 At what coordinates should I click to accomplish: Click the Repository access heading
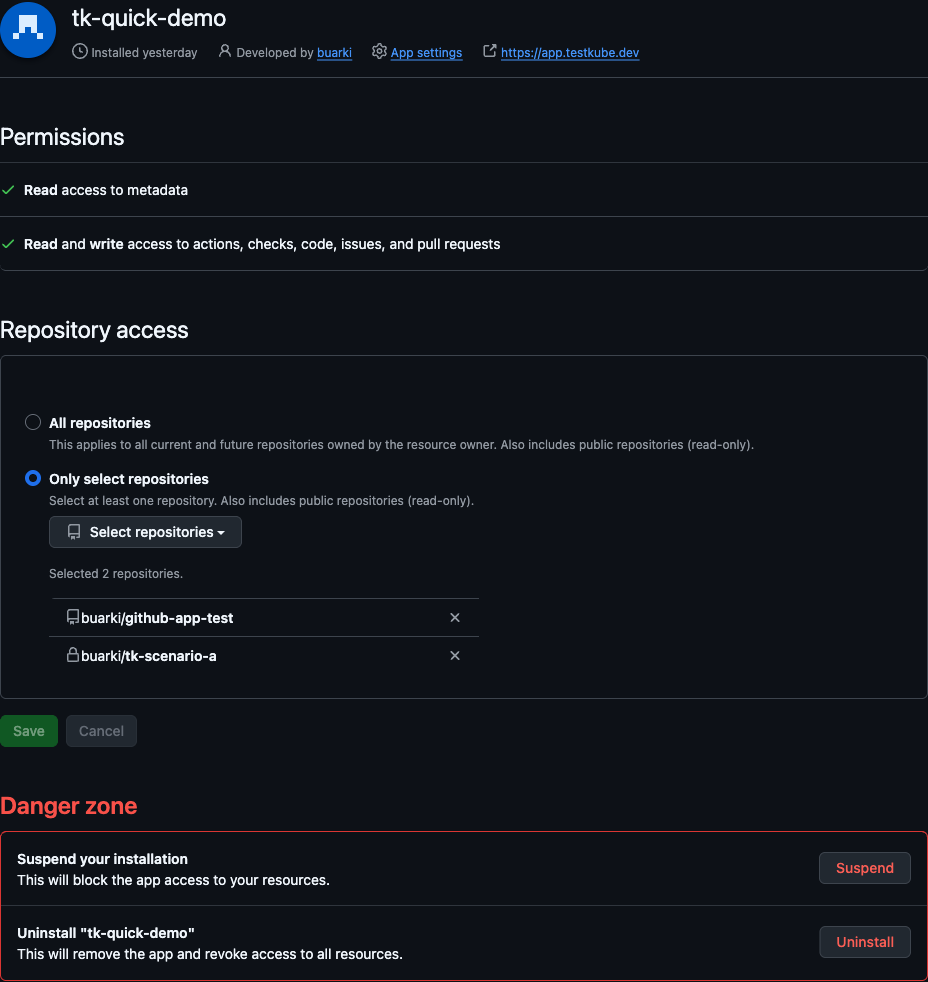pyautogui.click(x=94, y=330)
